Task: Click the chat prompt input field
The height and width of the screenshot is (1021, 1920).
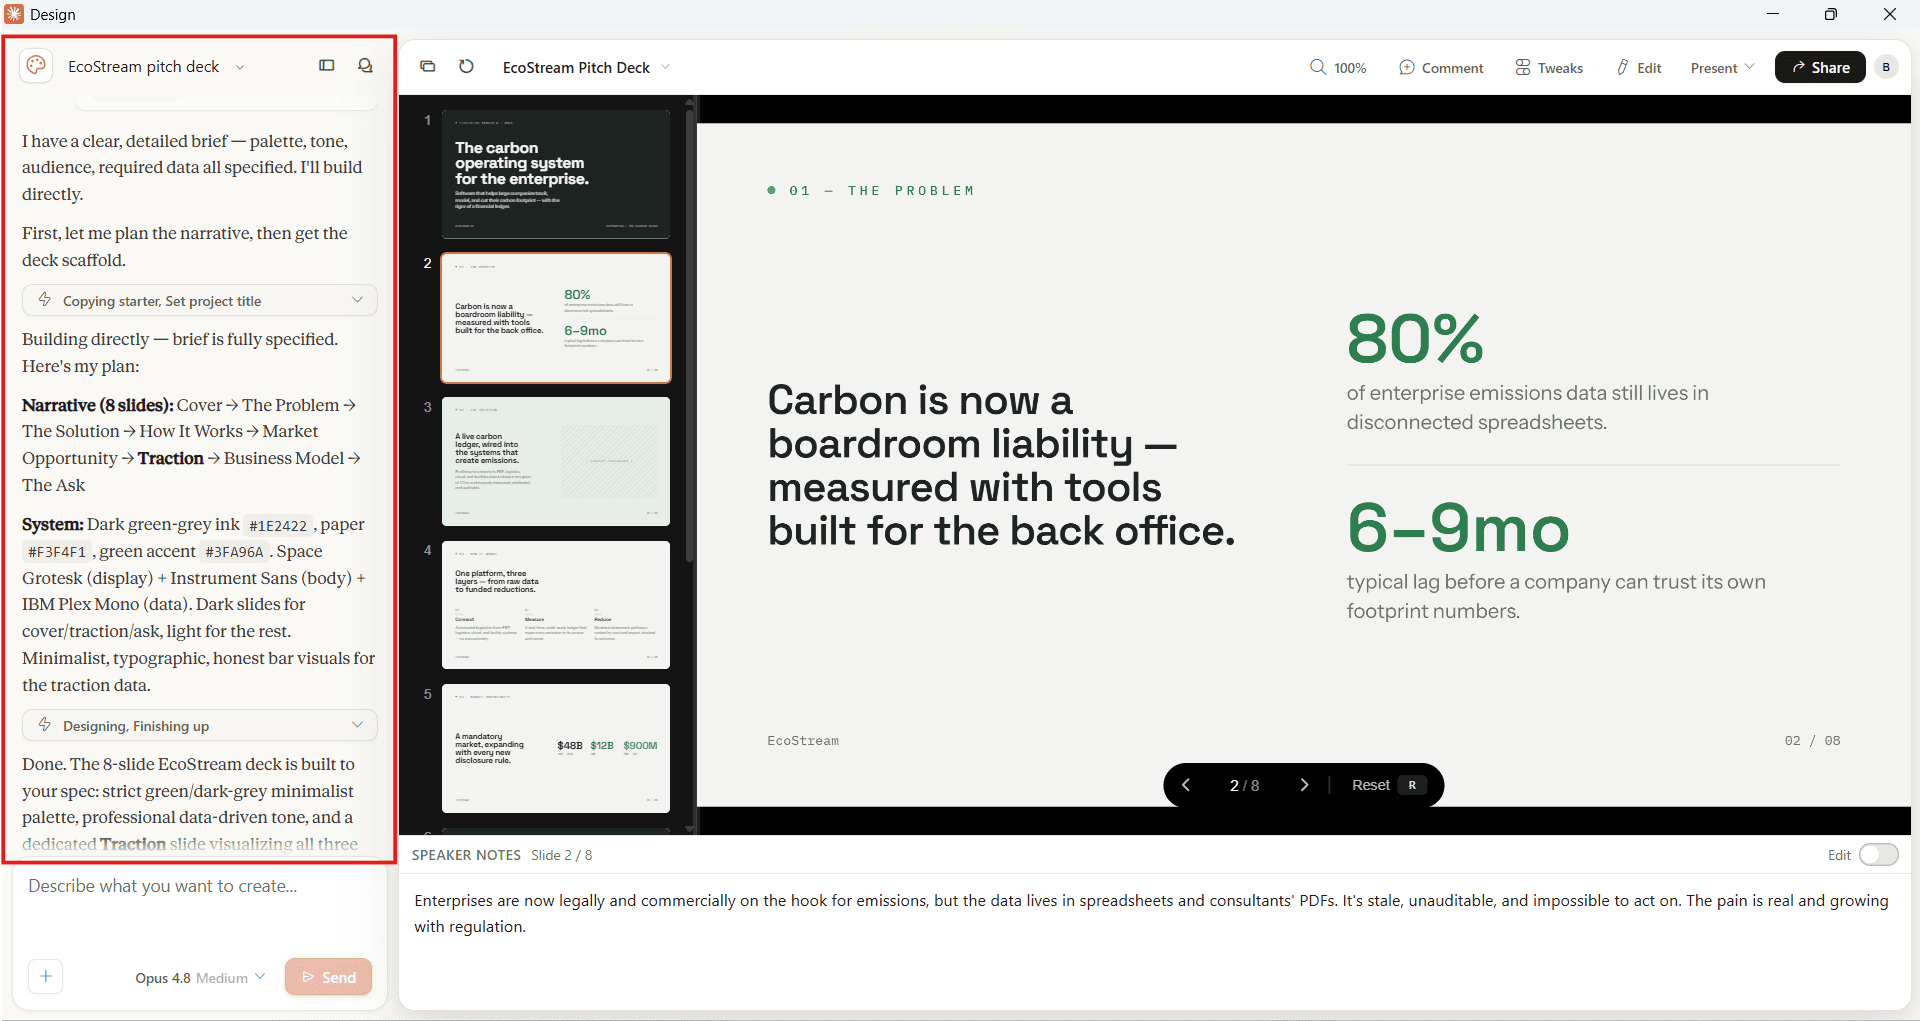Action: click(x=200, y=886)
